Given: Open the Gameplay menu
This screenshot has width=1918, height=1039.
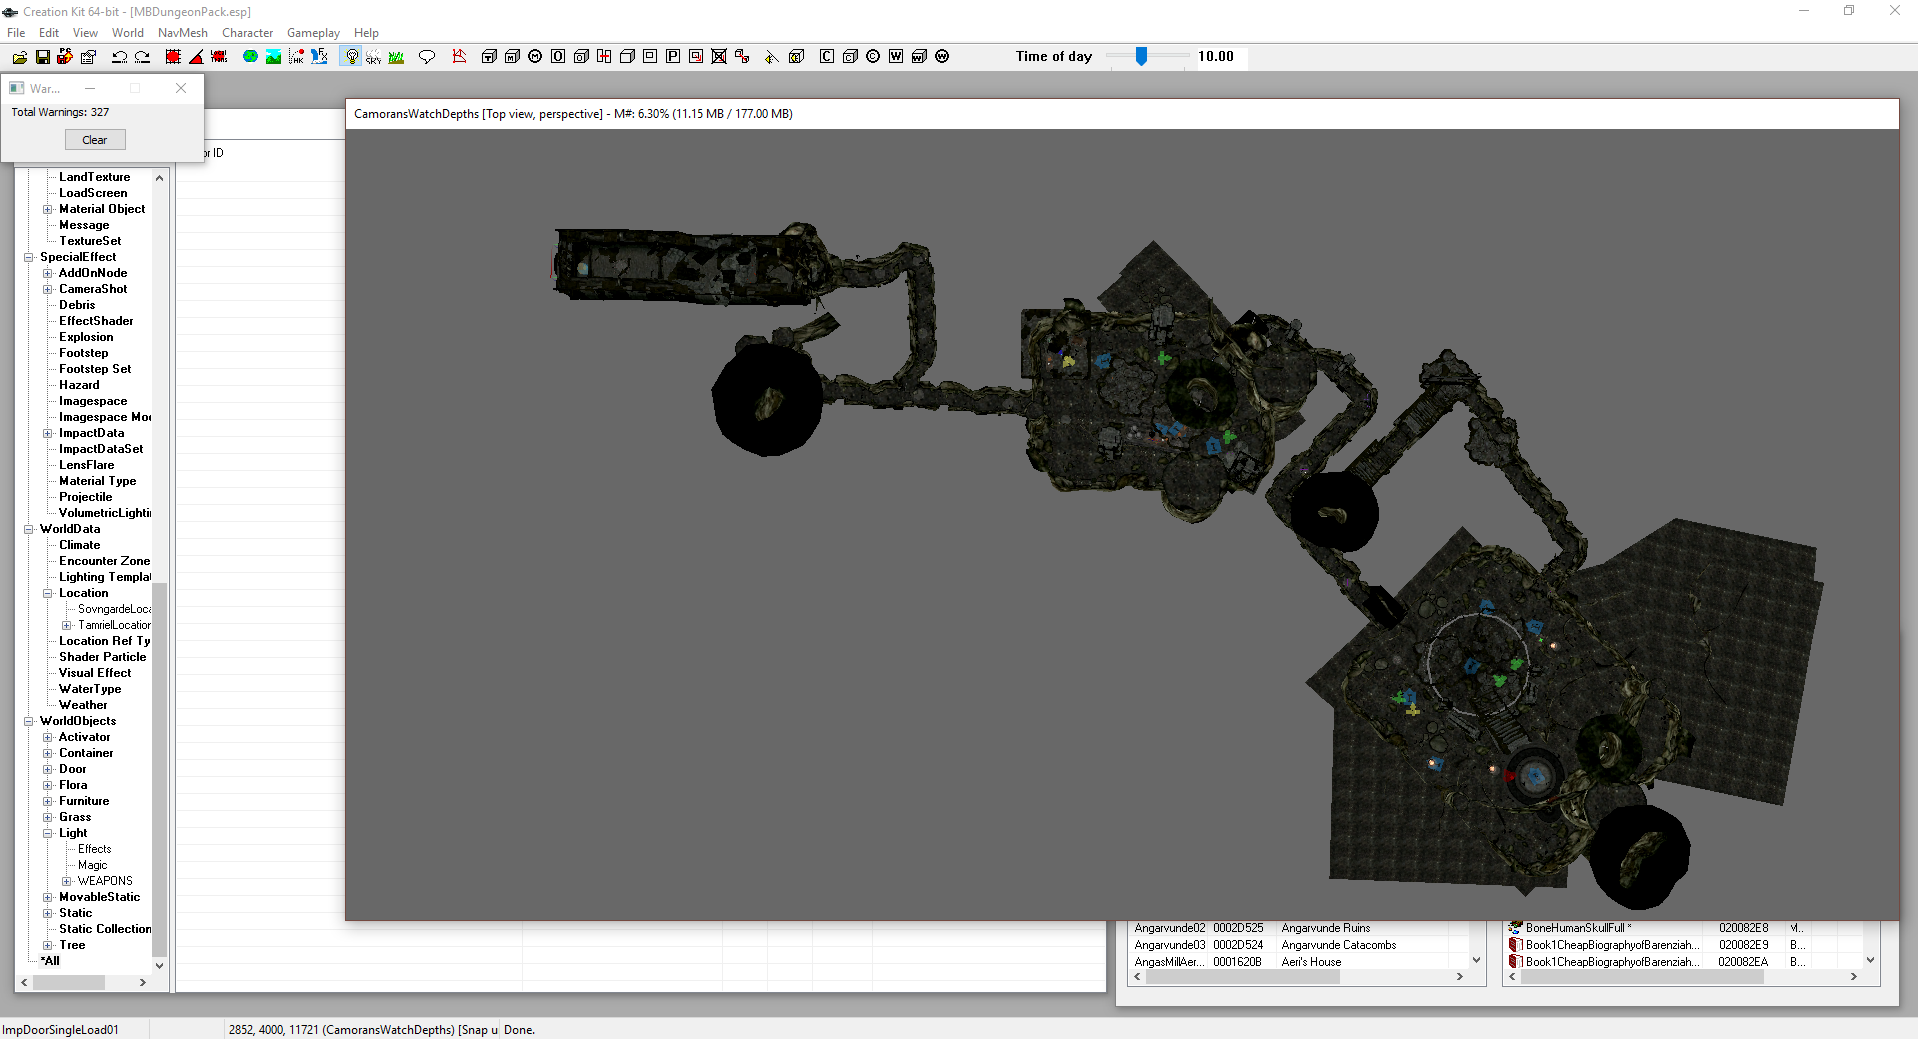Looking at the screenshot, I should pyautogui.click(x=313, y=33).
